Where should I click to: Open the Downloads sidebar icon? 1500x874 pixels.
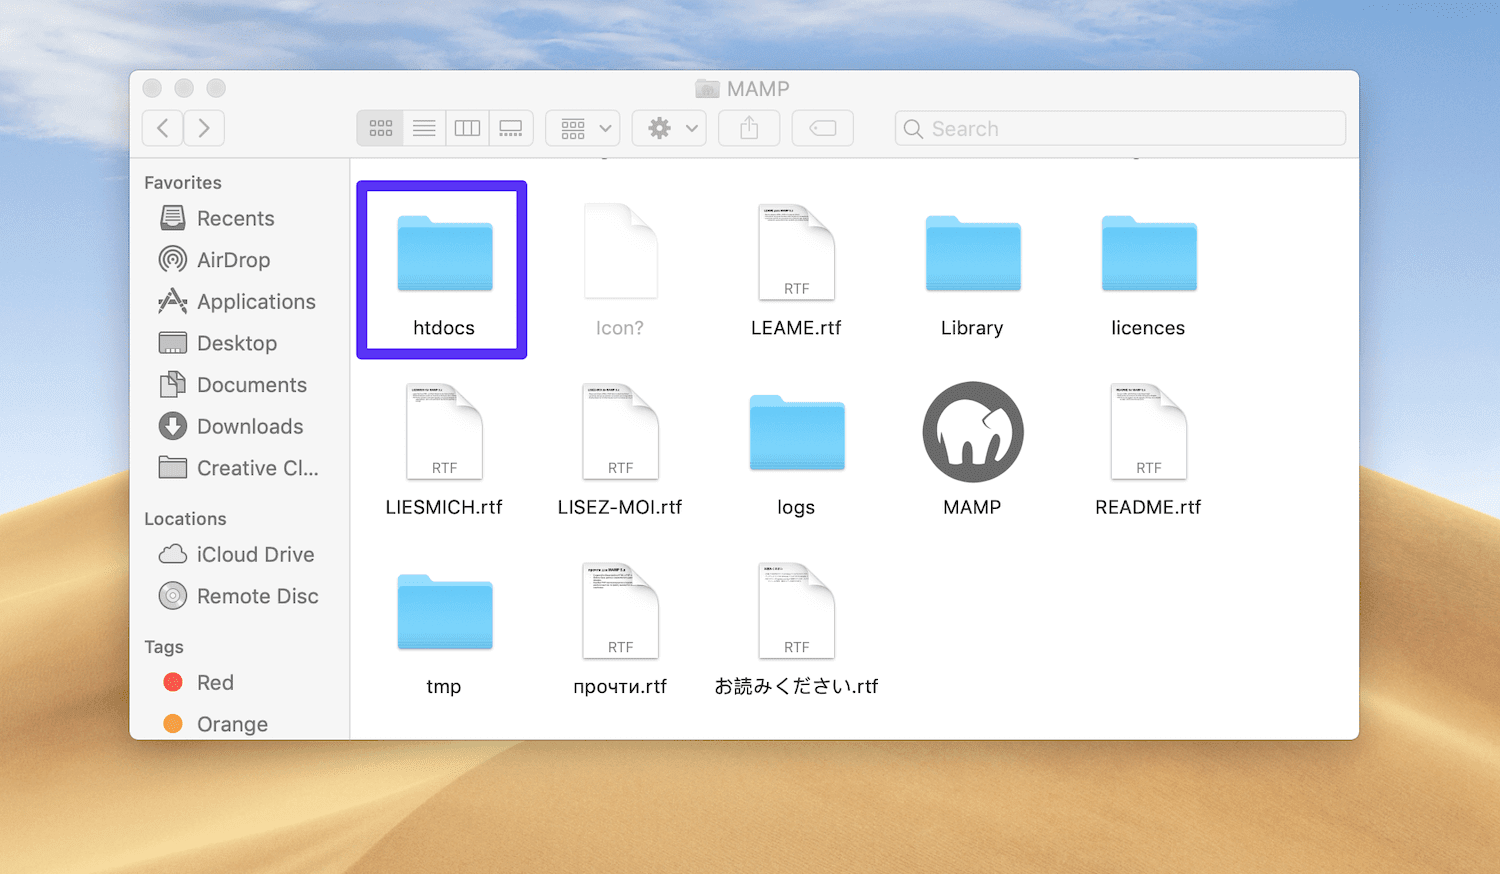[250, 426]
